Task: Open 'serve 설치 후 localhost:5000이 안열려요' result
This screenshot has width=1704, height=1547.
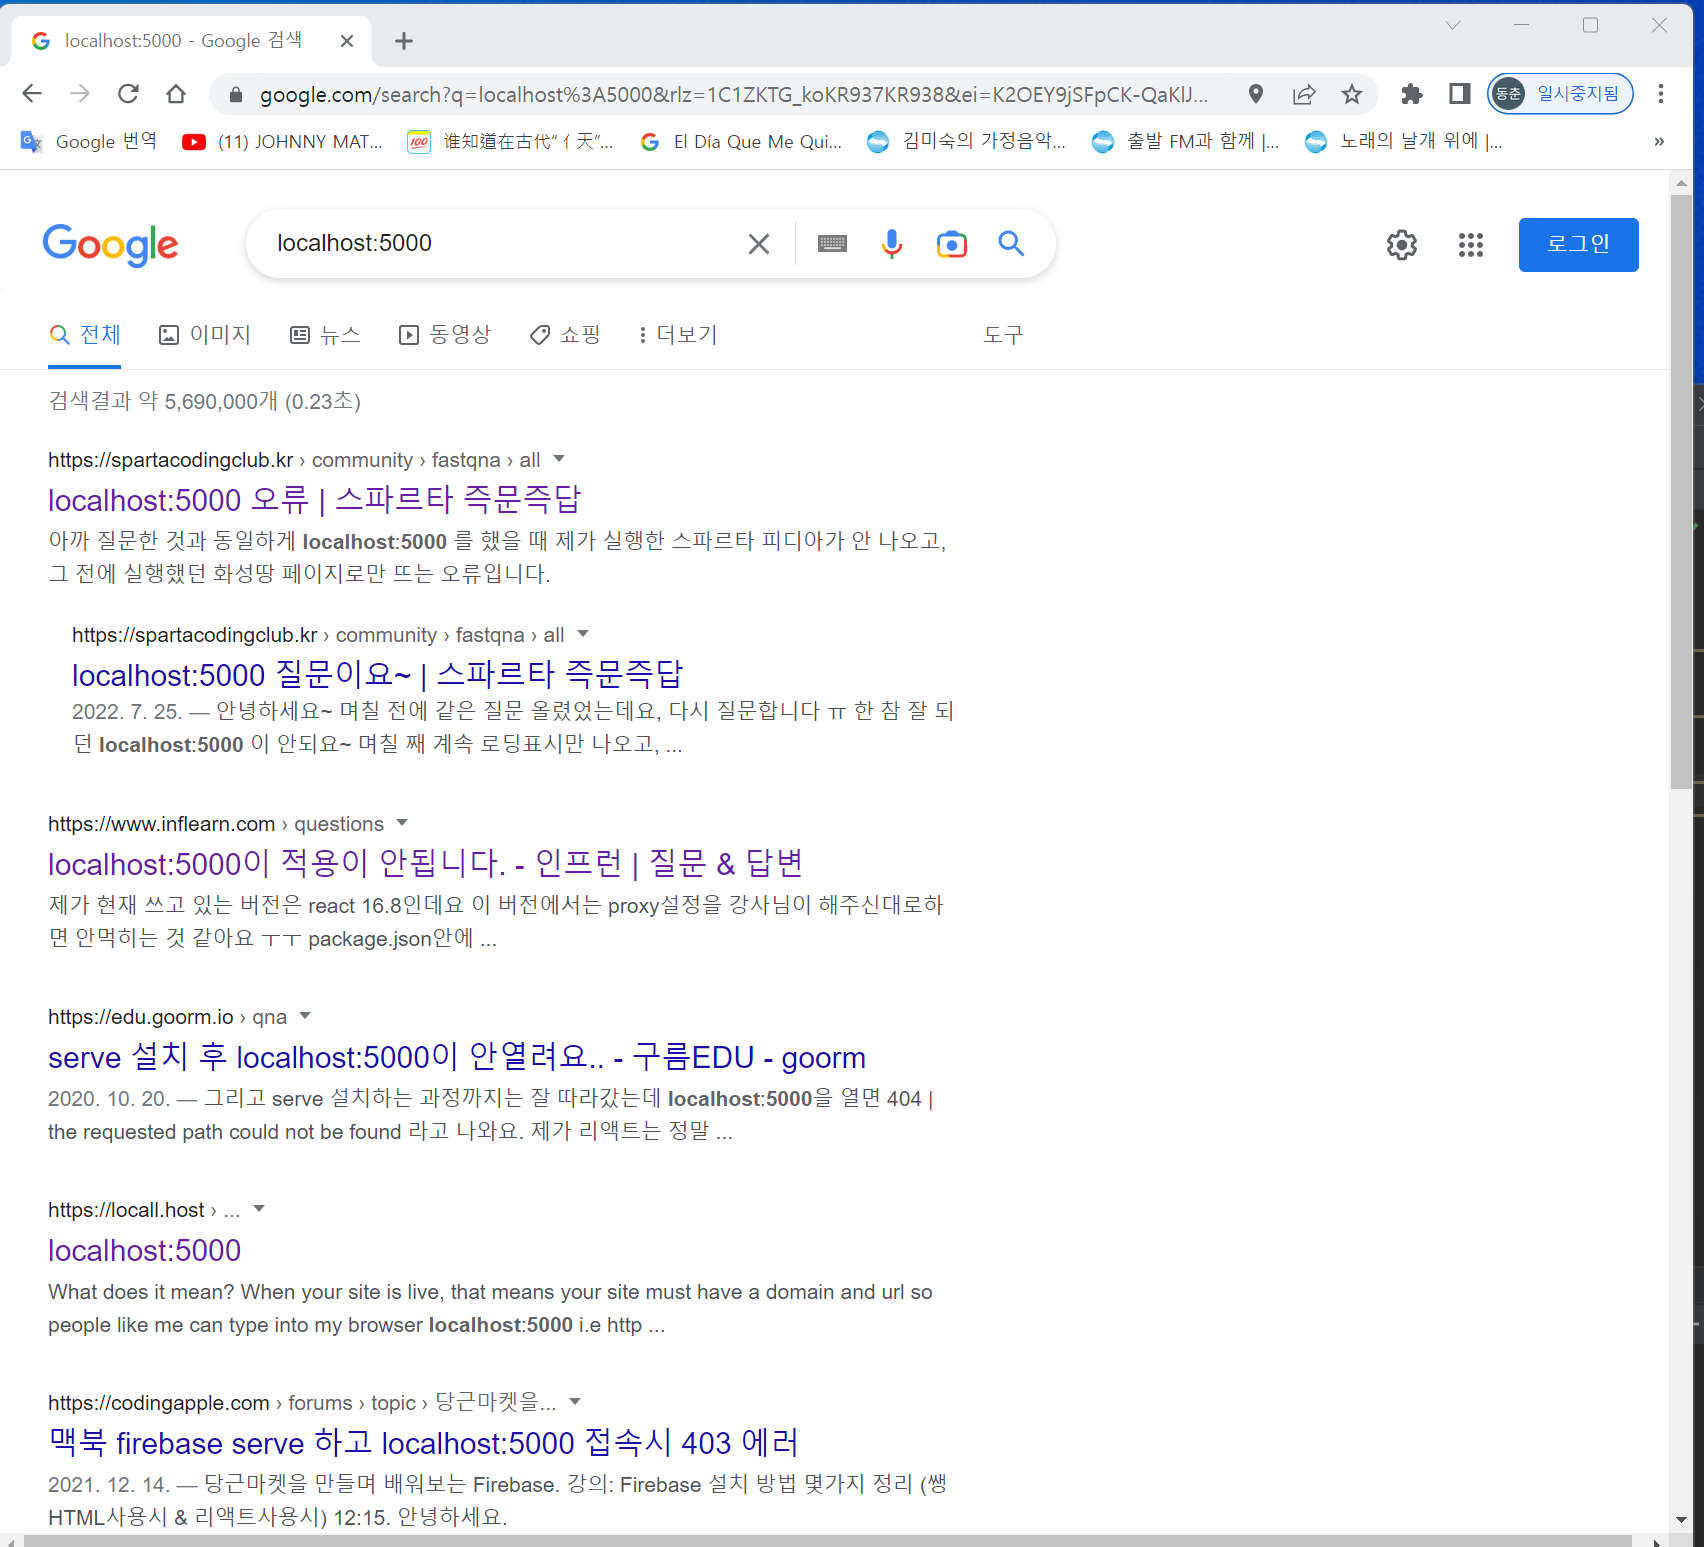Action: point(457,1056)
